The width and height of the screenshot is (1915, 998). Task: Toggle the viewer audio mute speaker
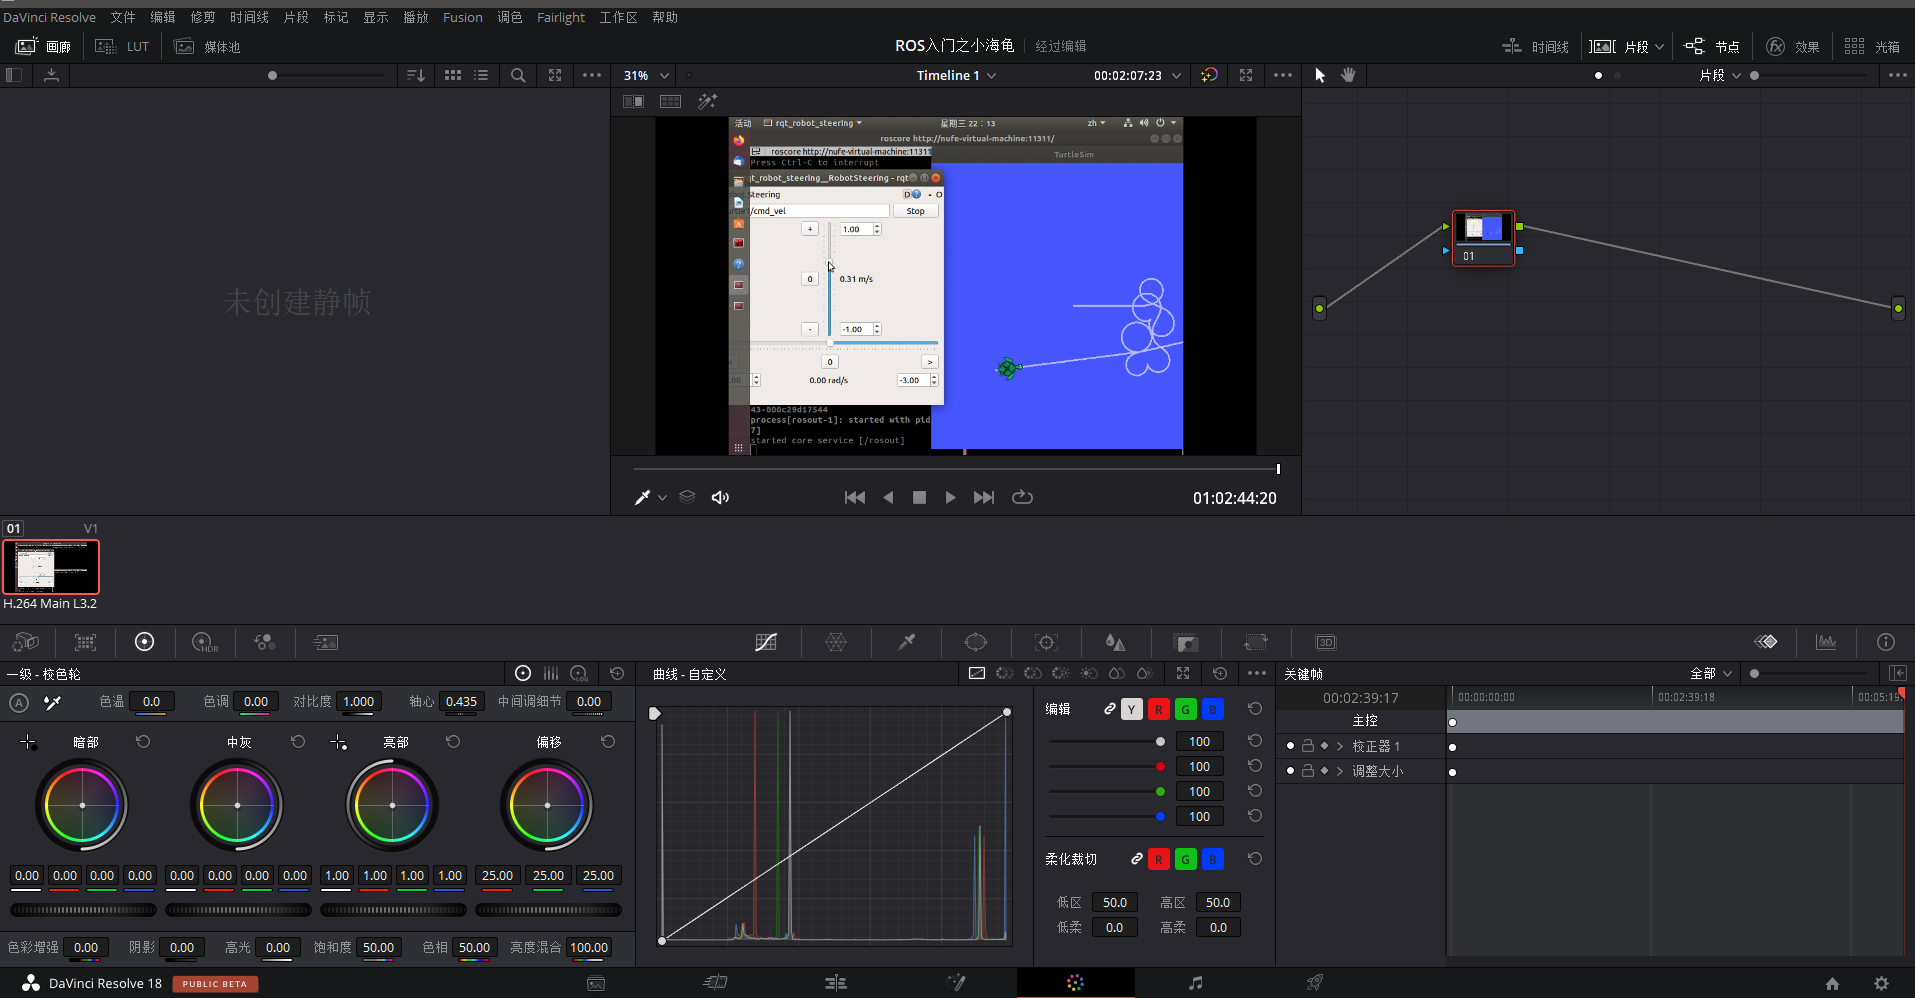click(720, 497)
